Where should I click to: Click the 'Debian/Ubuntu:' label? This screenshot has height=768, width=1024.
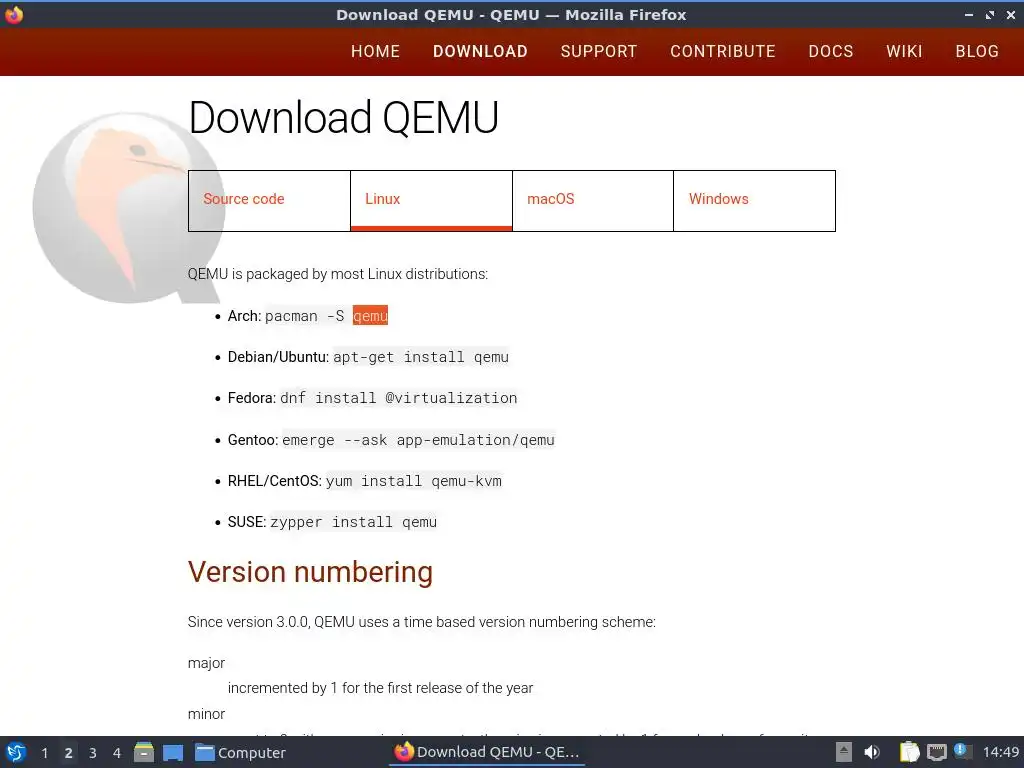click(278, 357)
